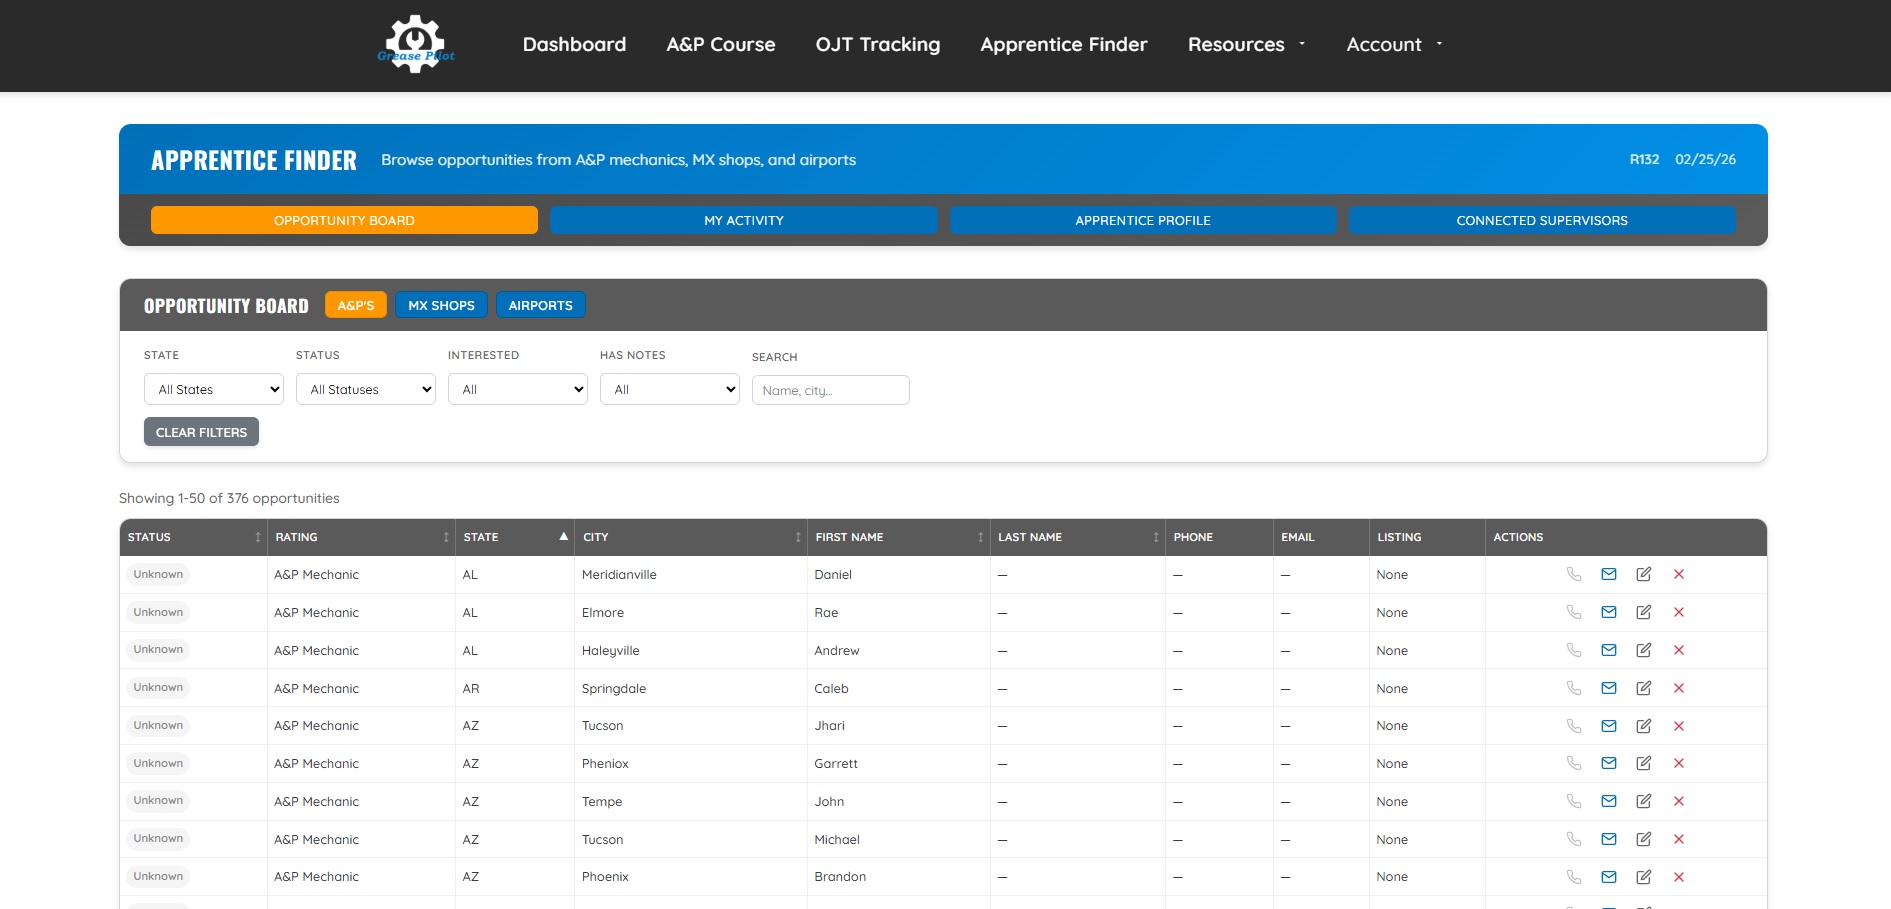Switch to the MX Shops filter
Viewport: 1891px width, 909px height.
coord(441,305)
